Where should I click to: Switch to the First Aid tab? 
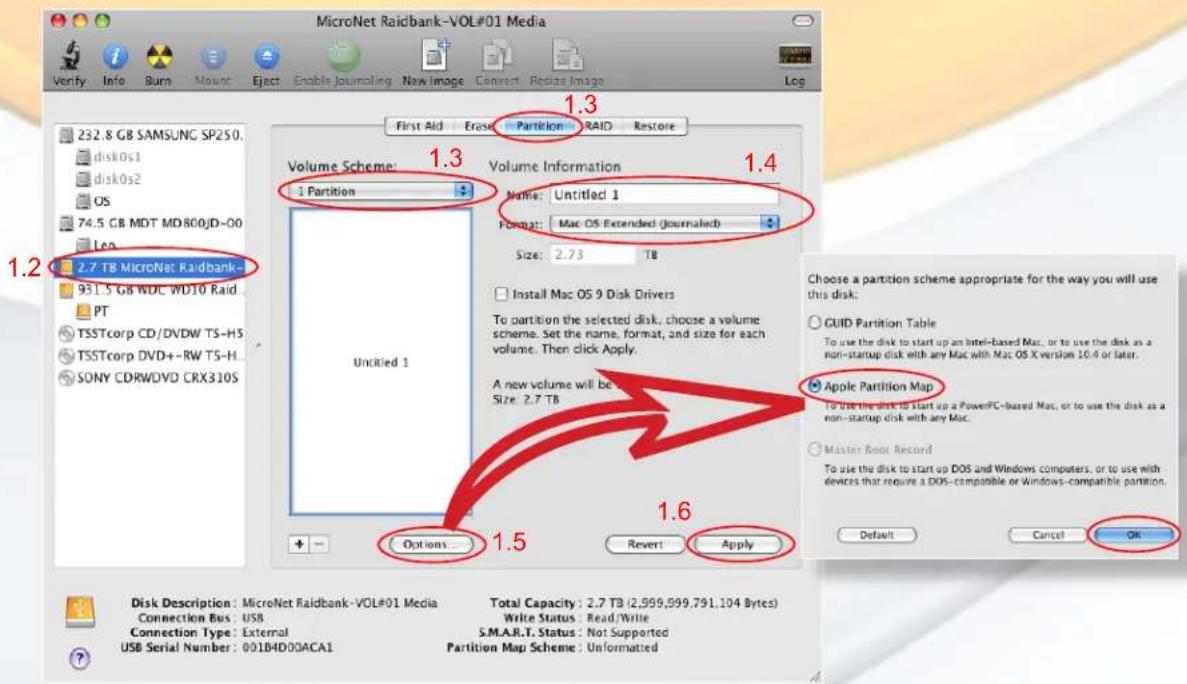tap(419, 126)
